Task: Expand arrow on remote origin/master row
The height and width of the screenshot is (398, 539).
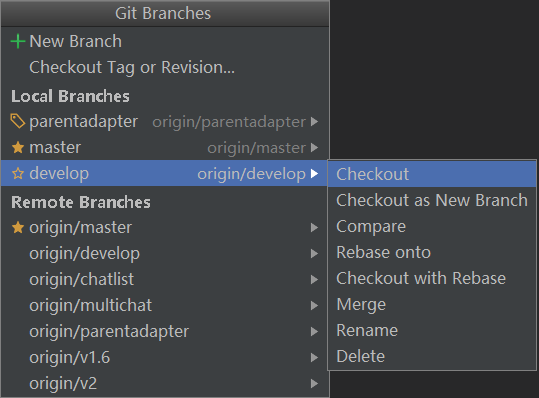Action: (x=314, y=228)
